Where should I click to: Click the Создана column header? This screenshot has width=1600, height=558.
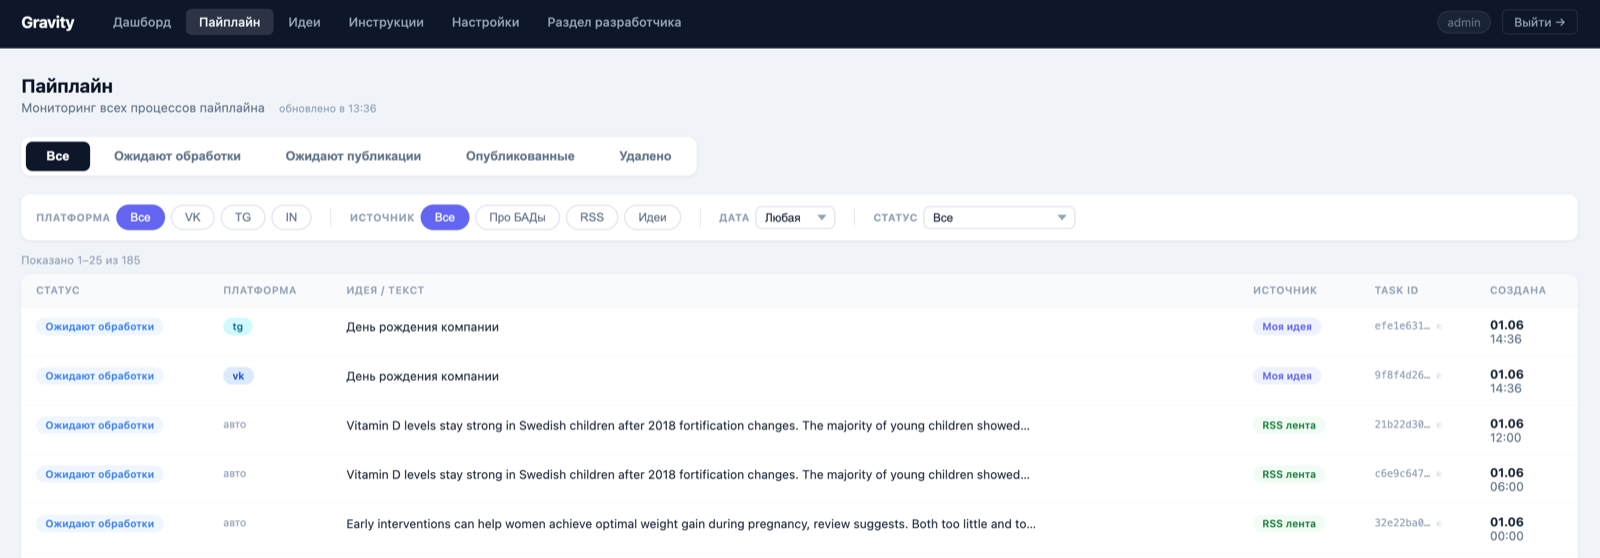pos(1518,290)
